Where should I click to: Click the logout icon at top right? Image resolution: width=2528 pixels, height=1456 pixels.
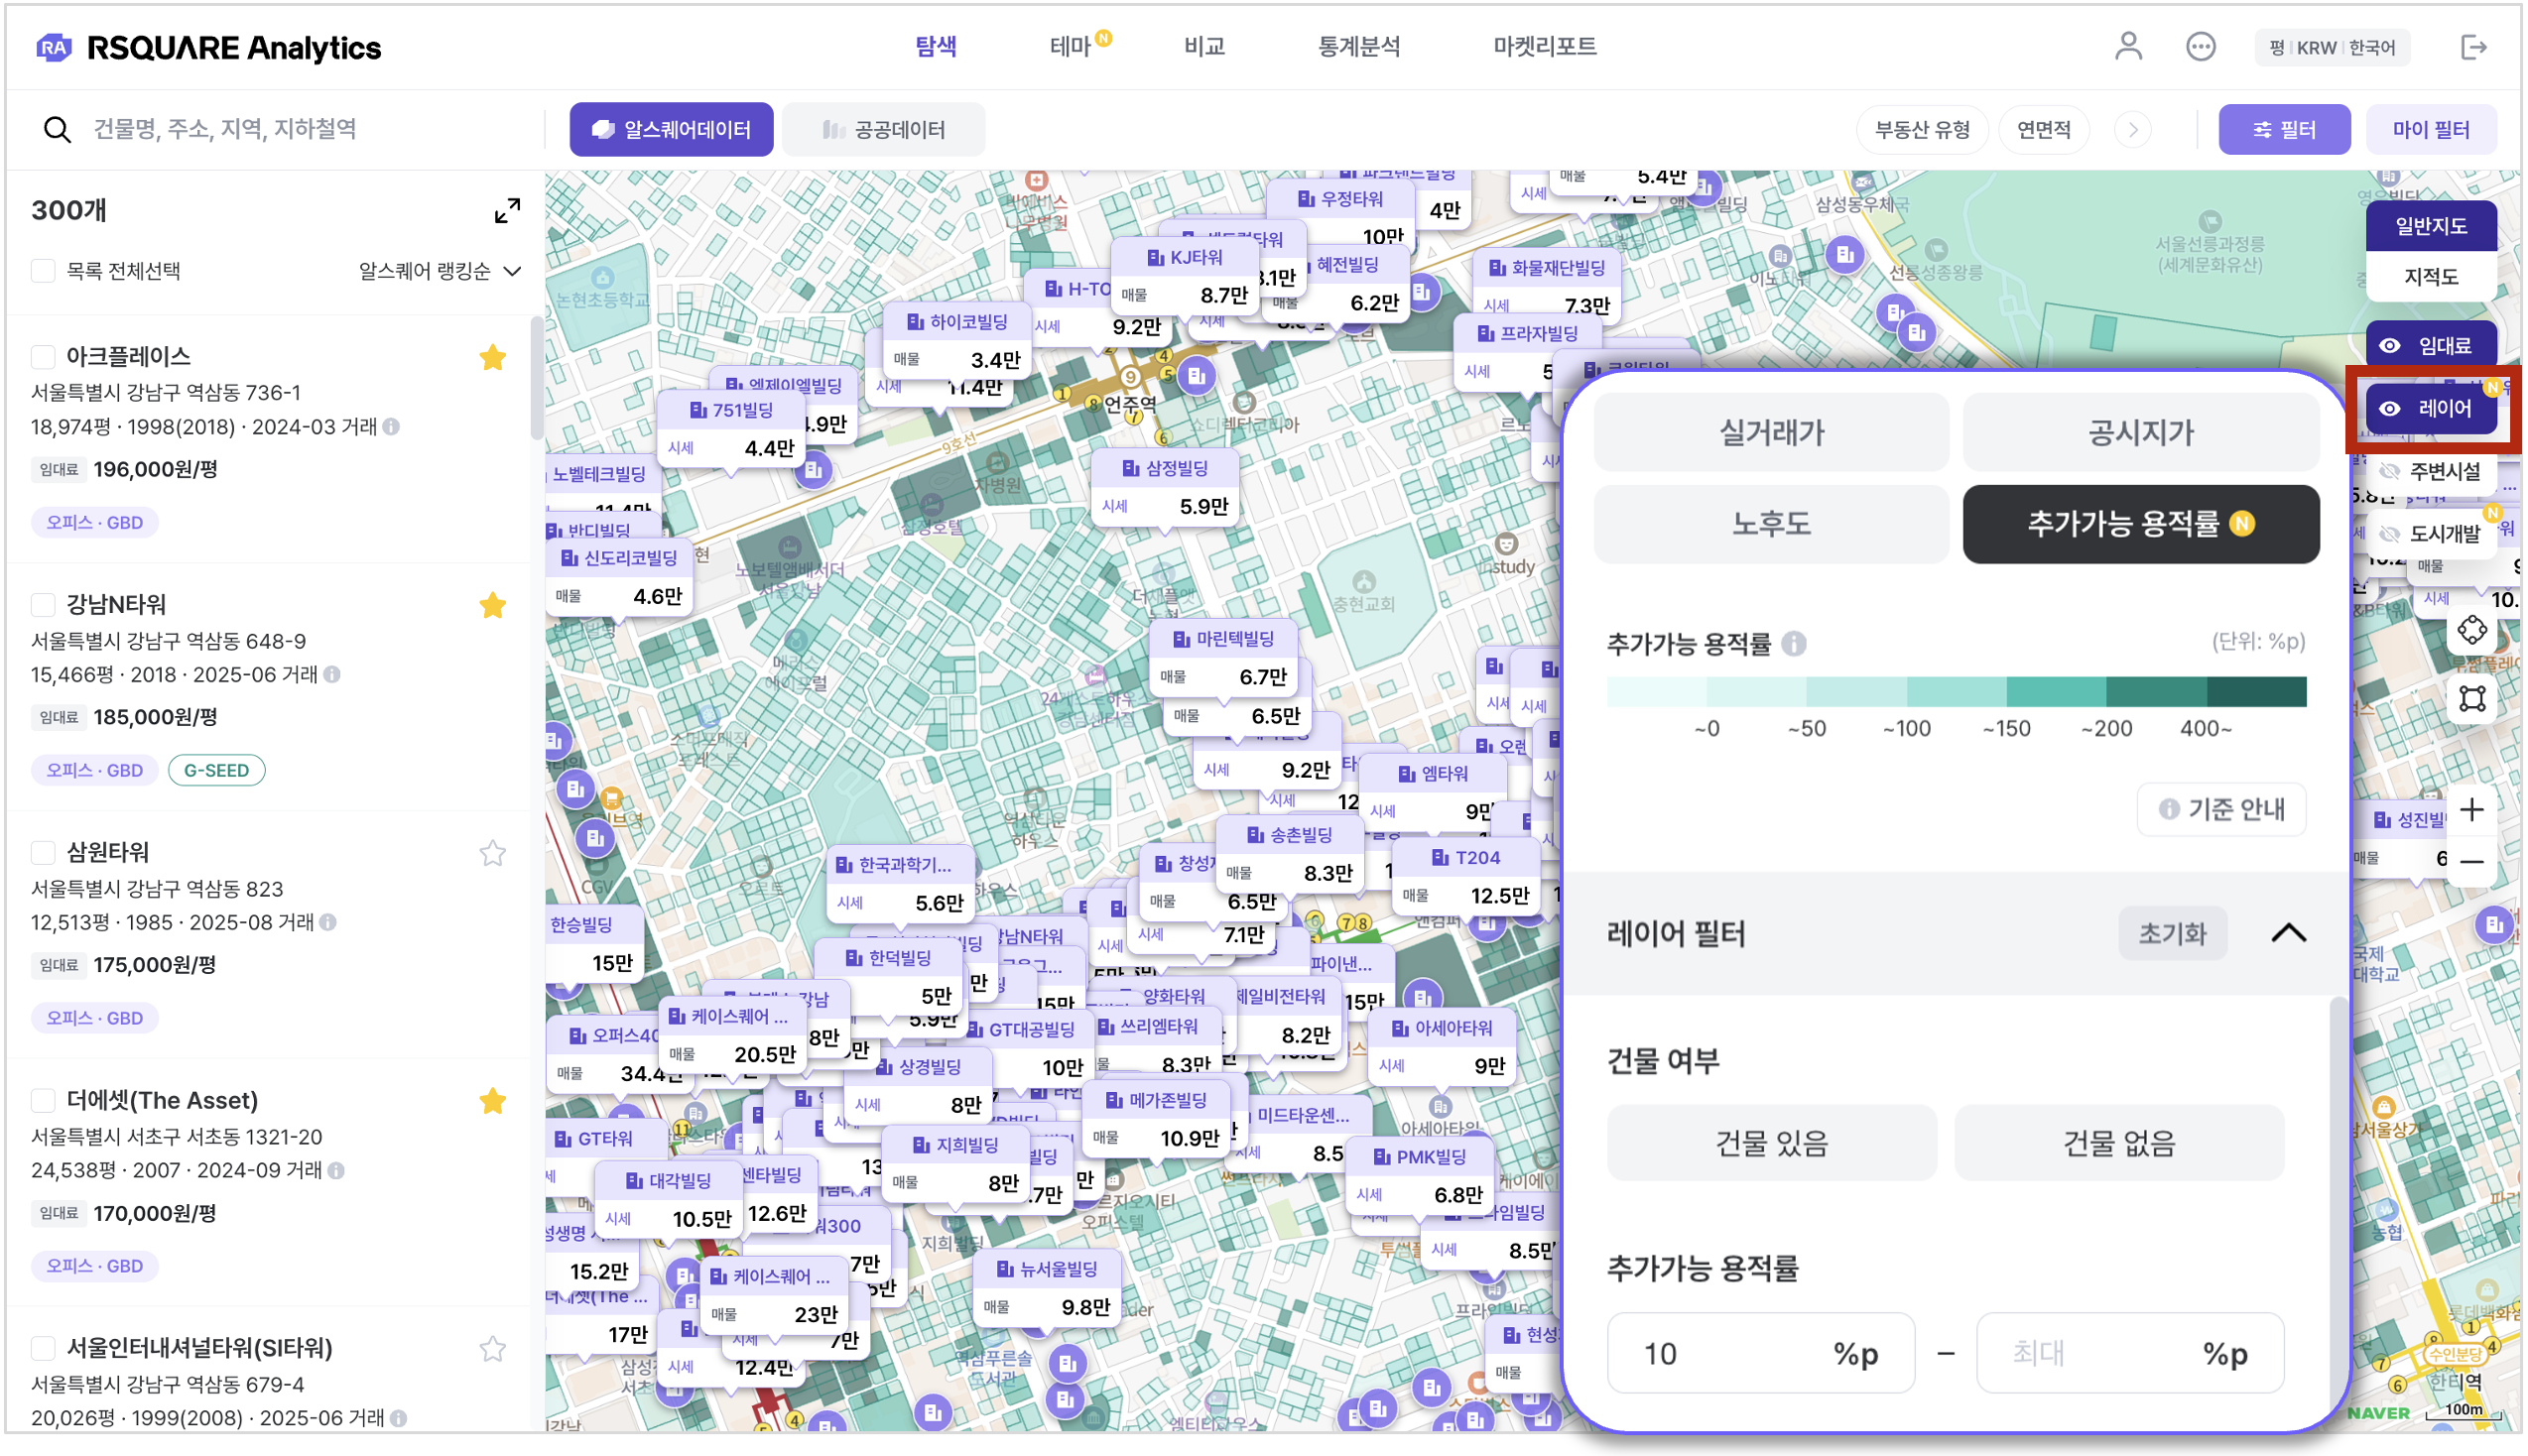2472,46
